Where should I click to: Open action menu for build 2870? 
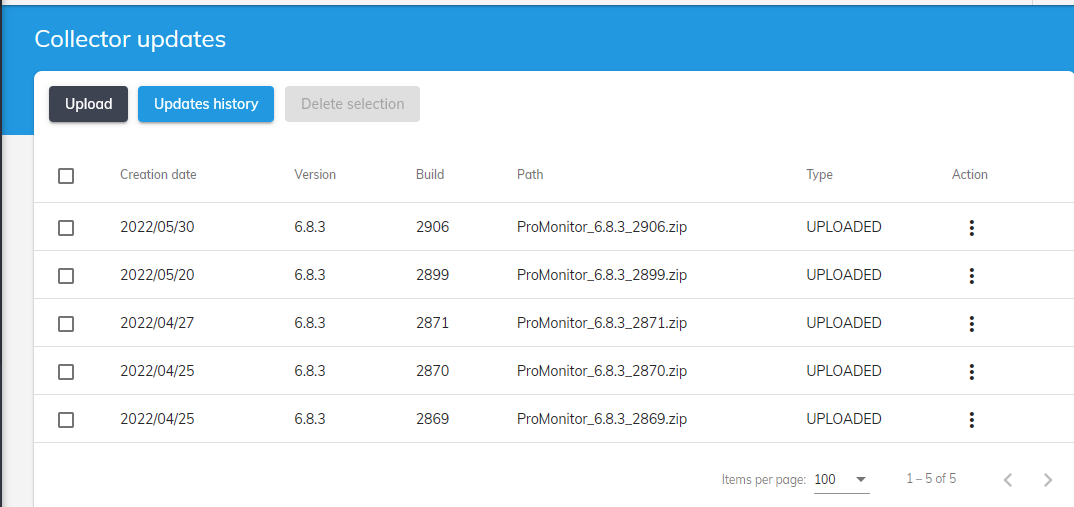click(971, 372)
